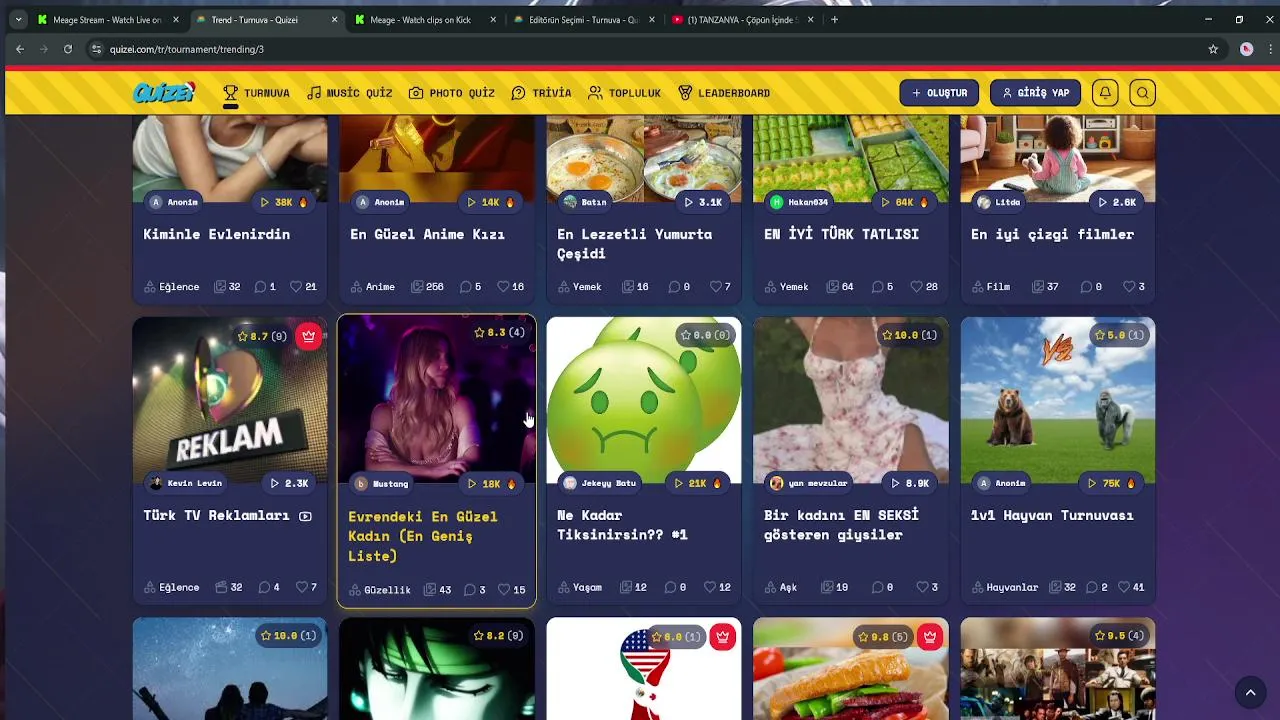This screenshot has height=720, width=1280.
Task: Click crown badge on burger thumbnail card
Action: 930,637
